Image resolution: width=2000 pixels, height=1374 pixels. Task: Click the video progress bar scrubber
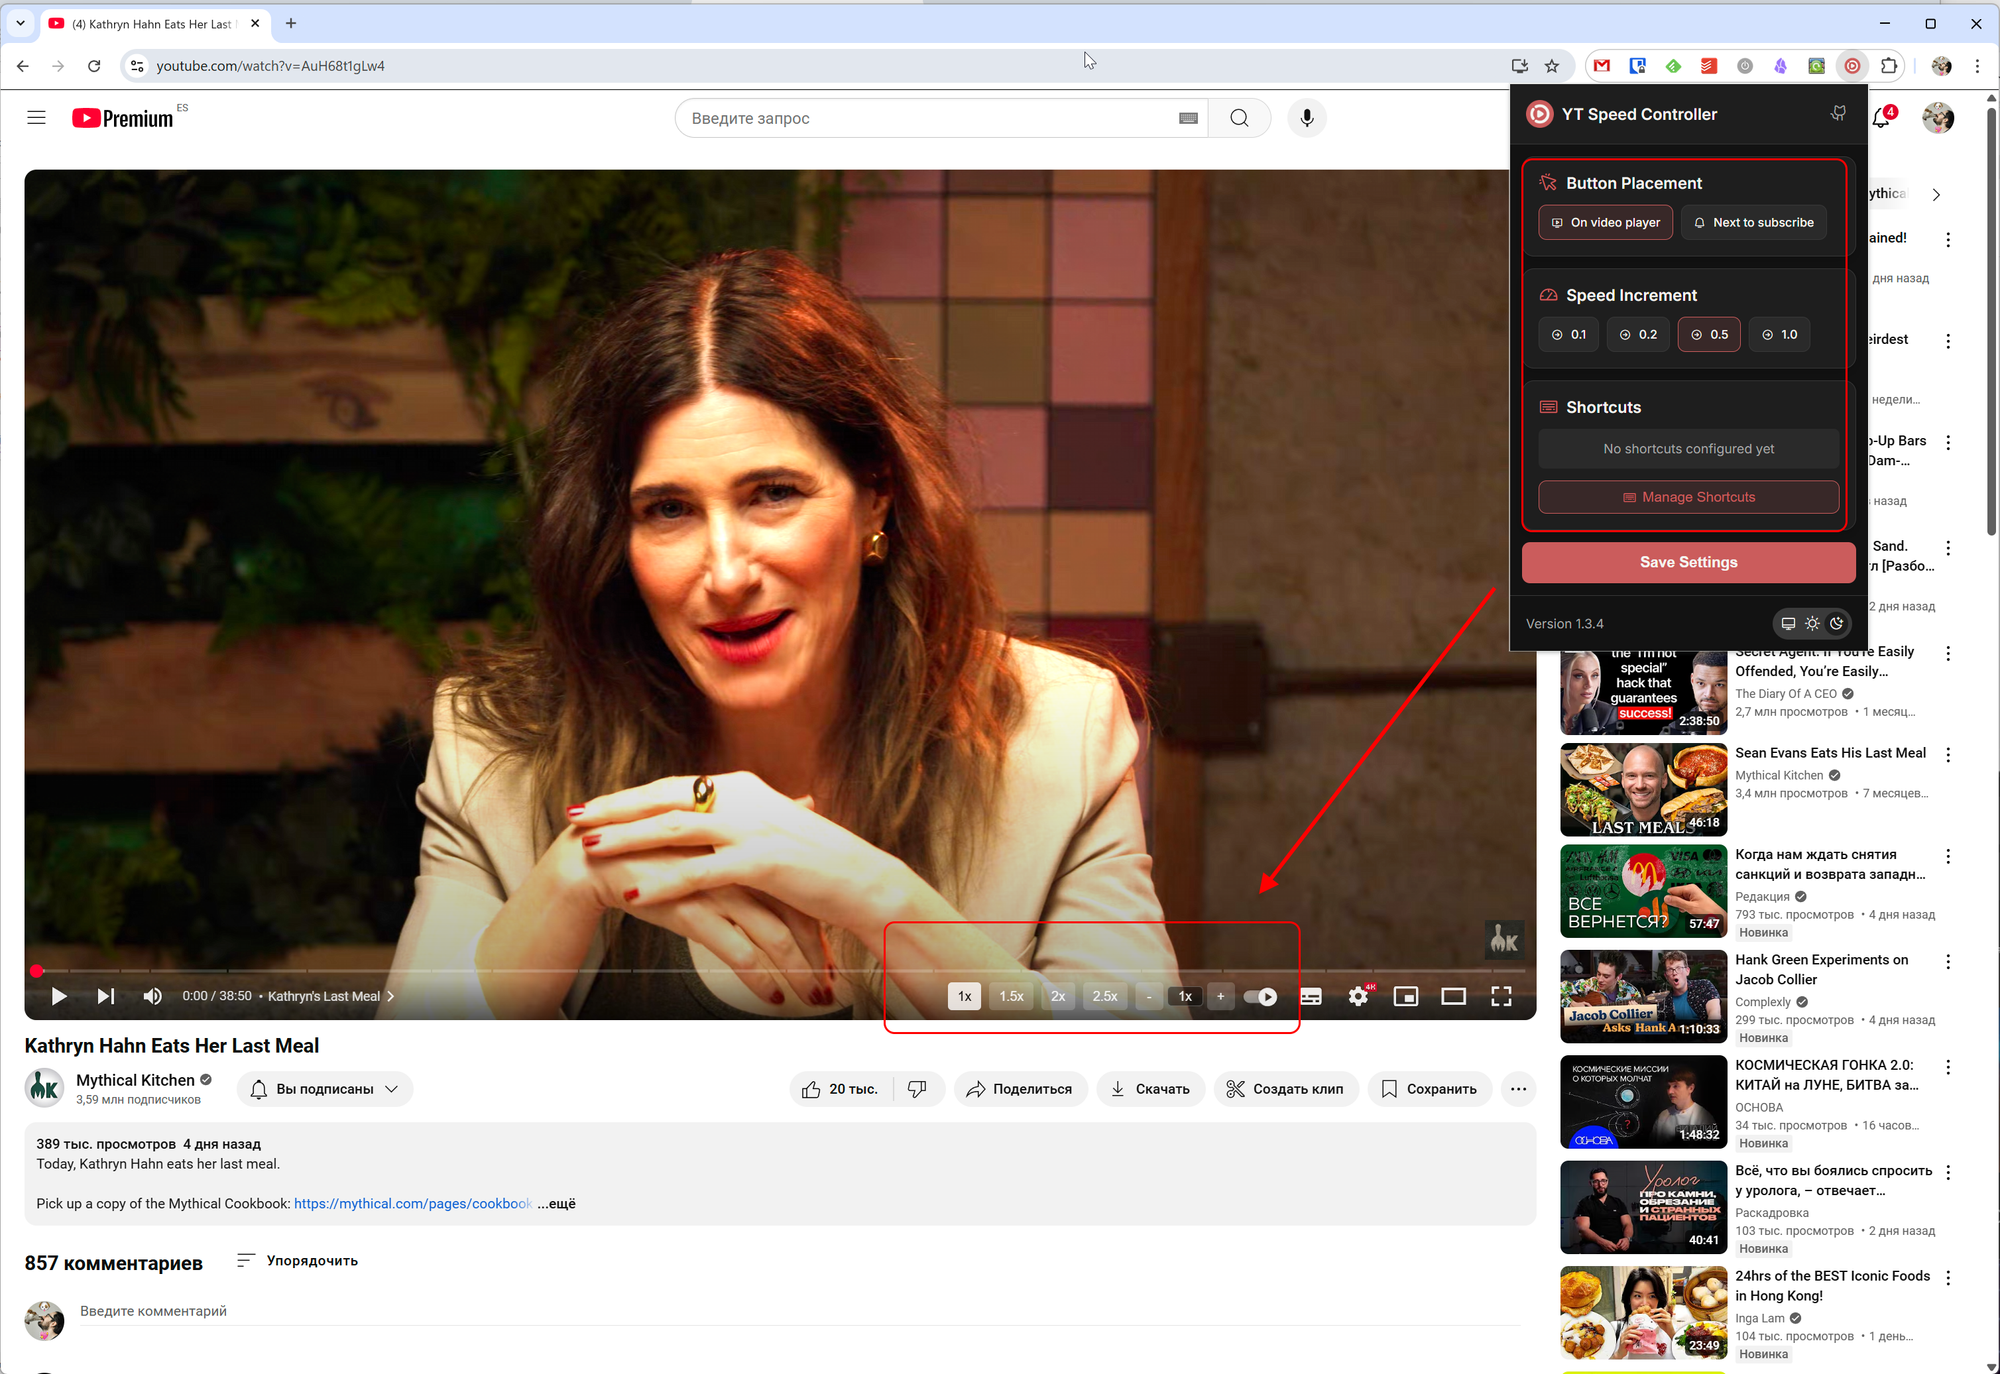pos(37,971)
